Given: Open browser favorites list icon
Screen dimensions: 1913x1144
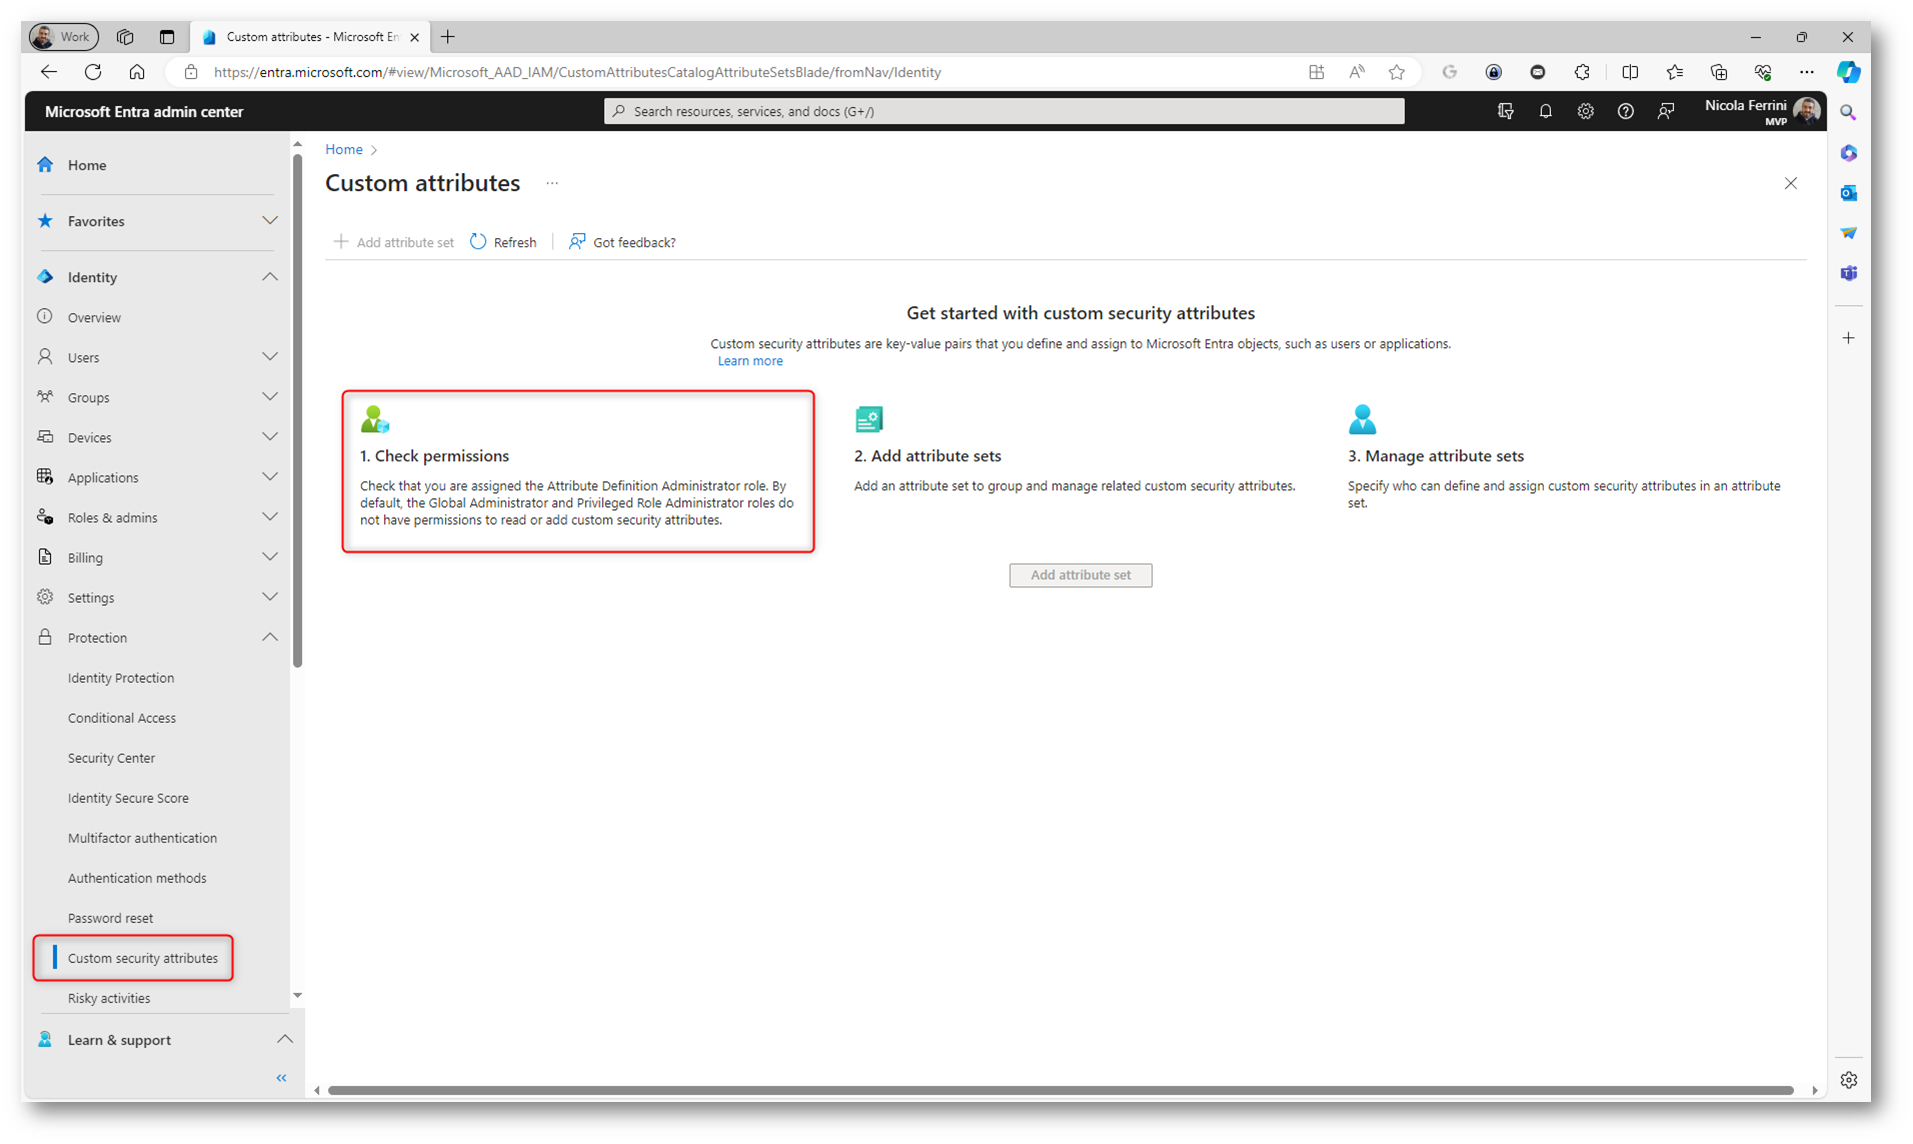Looking at the screenshot, I should [x=1674, y=72].
